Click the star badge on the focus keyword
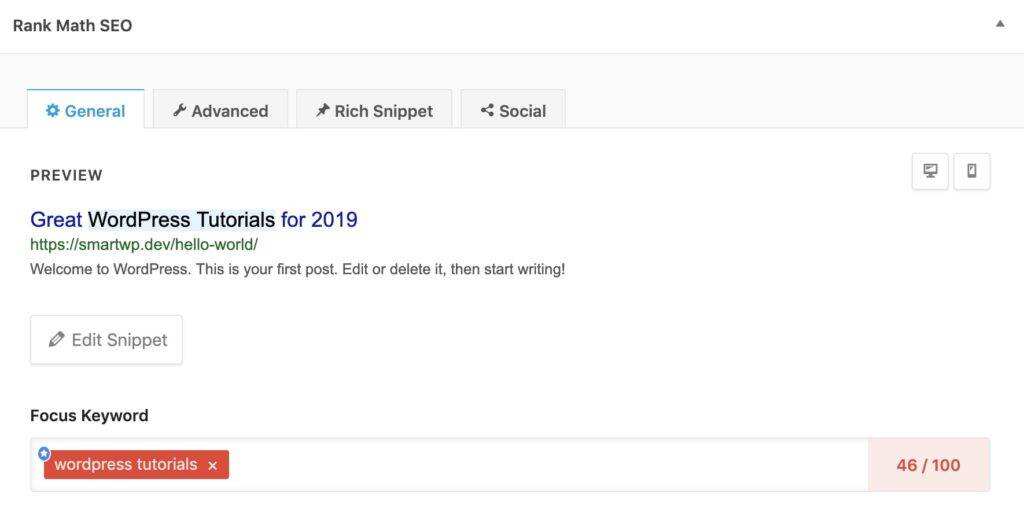Image resolution: width=1024 pixels, height=508 pixels. point(44,453)
